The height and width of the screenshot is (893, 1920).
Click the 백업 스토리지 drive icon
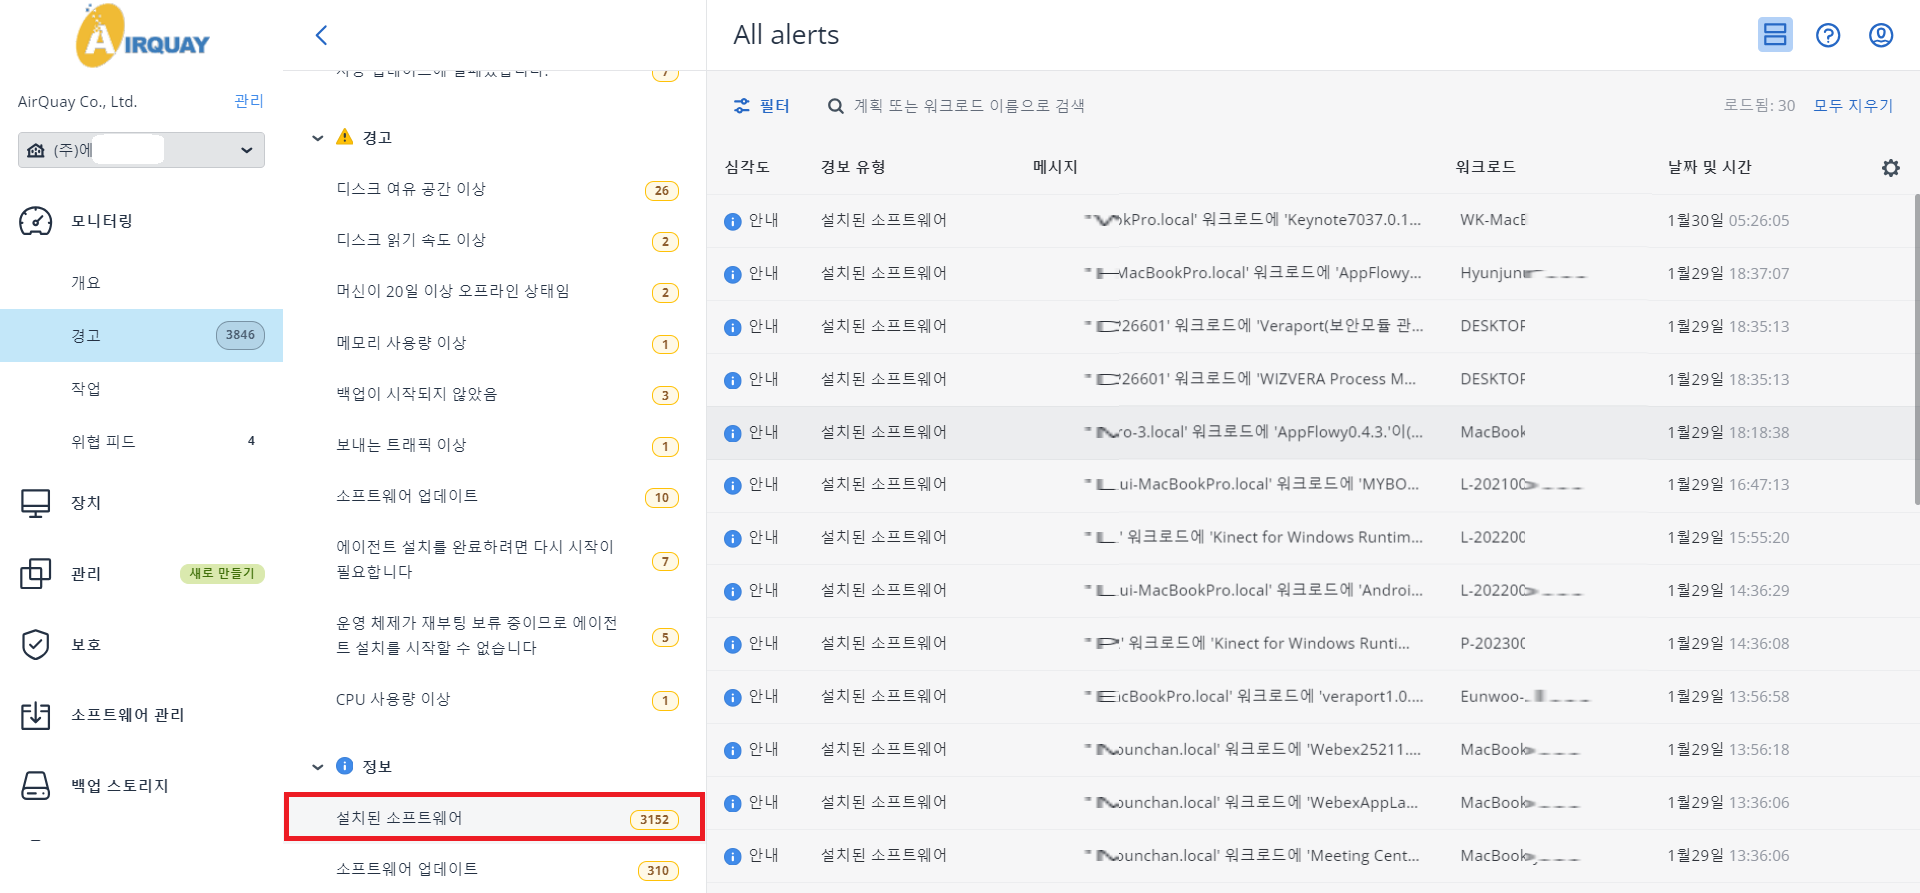[36, 786]
